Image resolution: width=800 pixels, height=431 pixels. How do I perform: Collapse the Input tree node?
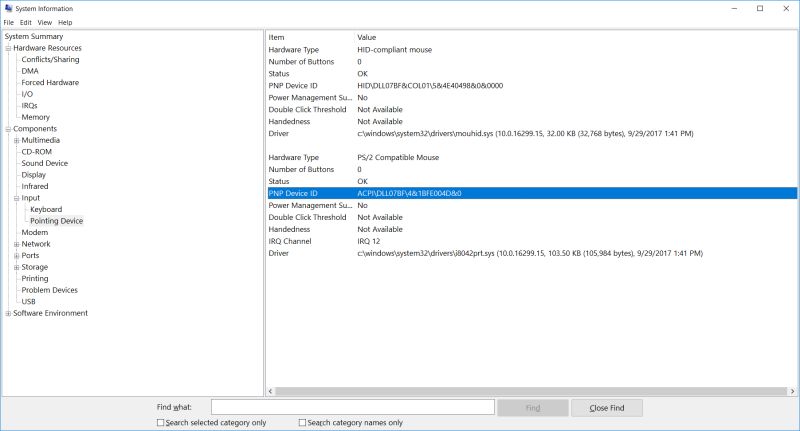tap(16, 198)
